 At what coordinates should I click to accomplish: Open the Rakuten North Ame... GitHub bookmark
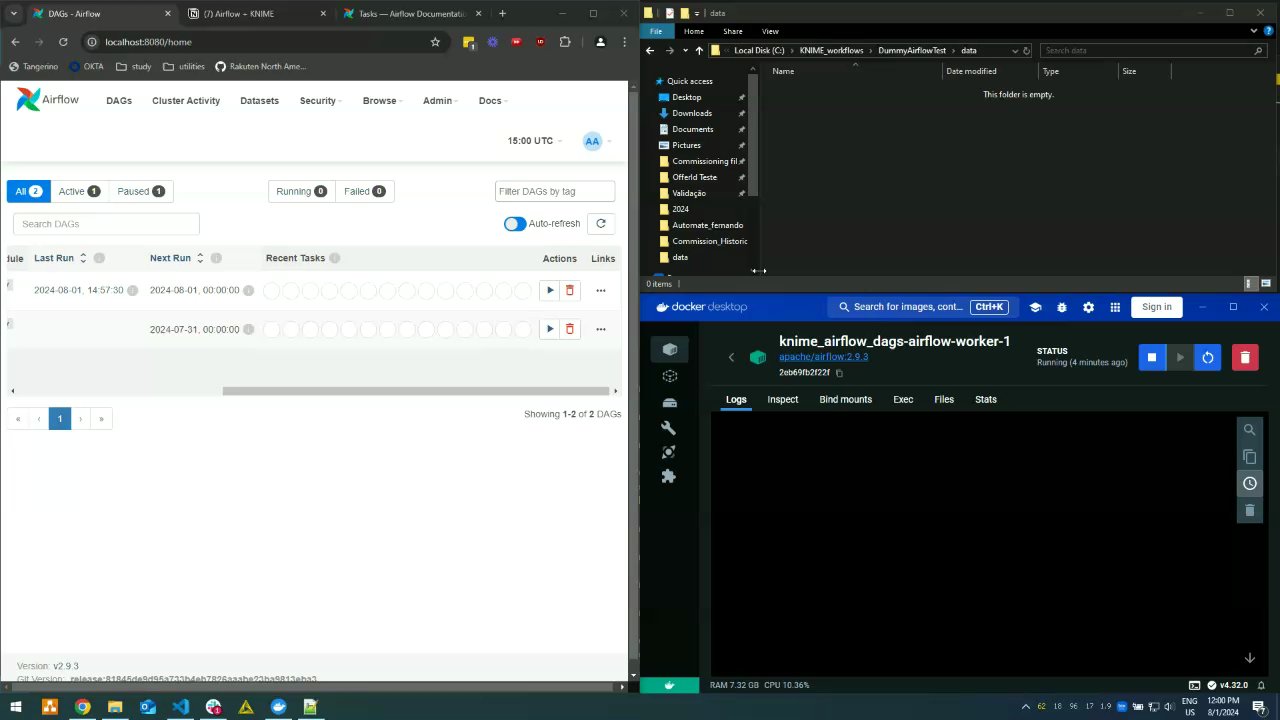click(260, 66)
